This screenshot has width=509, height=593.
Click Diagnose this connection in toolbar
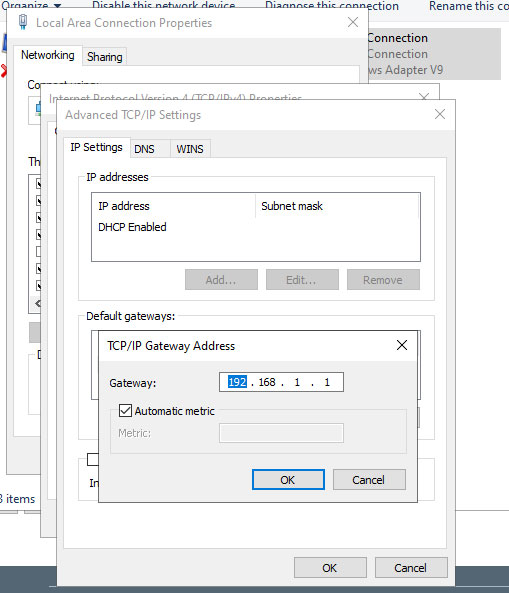(332, 5)
